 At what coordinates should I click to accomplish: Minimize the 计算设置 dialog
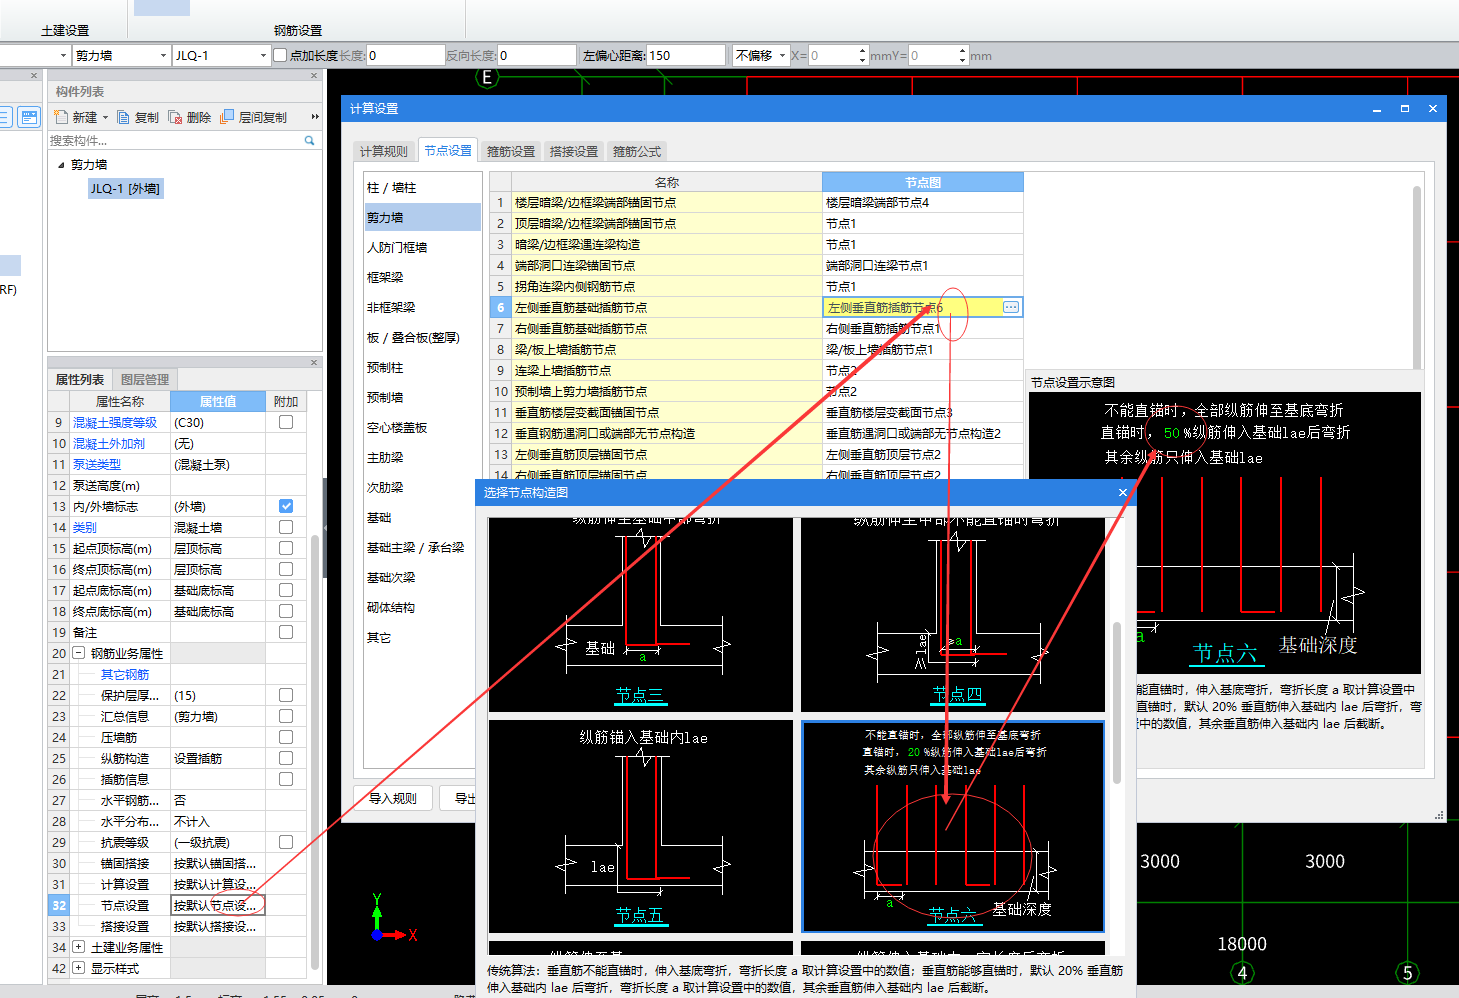pos(1377,108)
